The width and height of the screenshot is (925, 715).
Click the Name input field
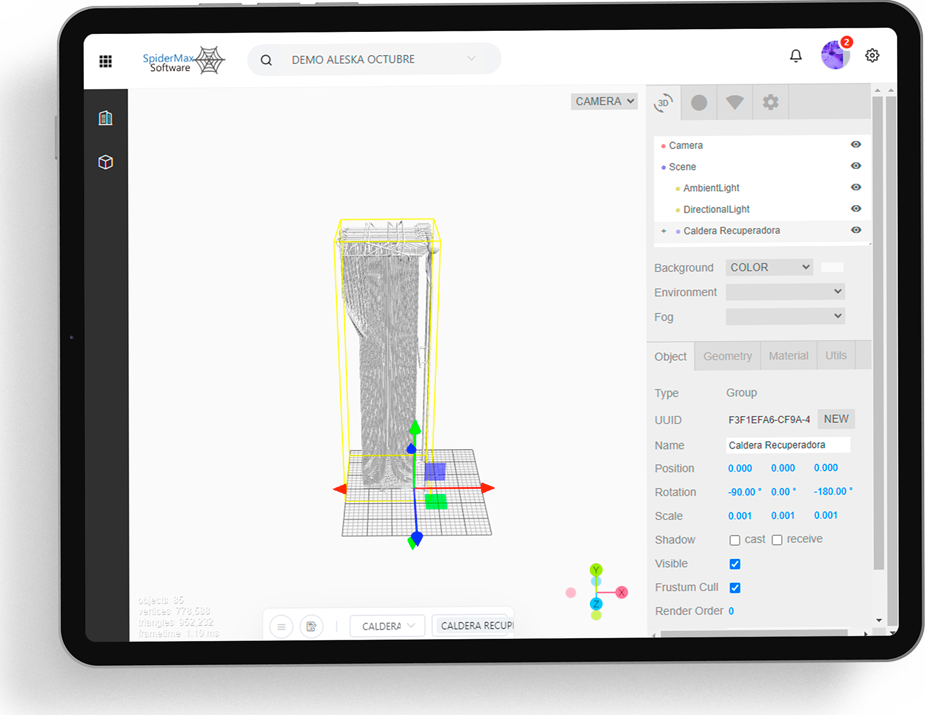788,445
